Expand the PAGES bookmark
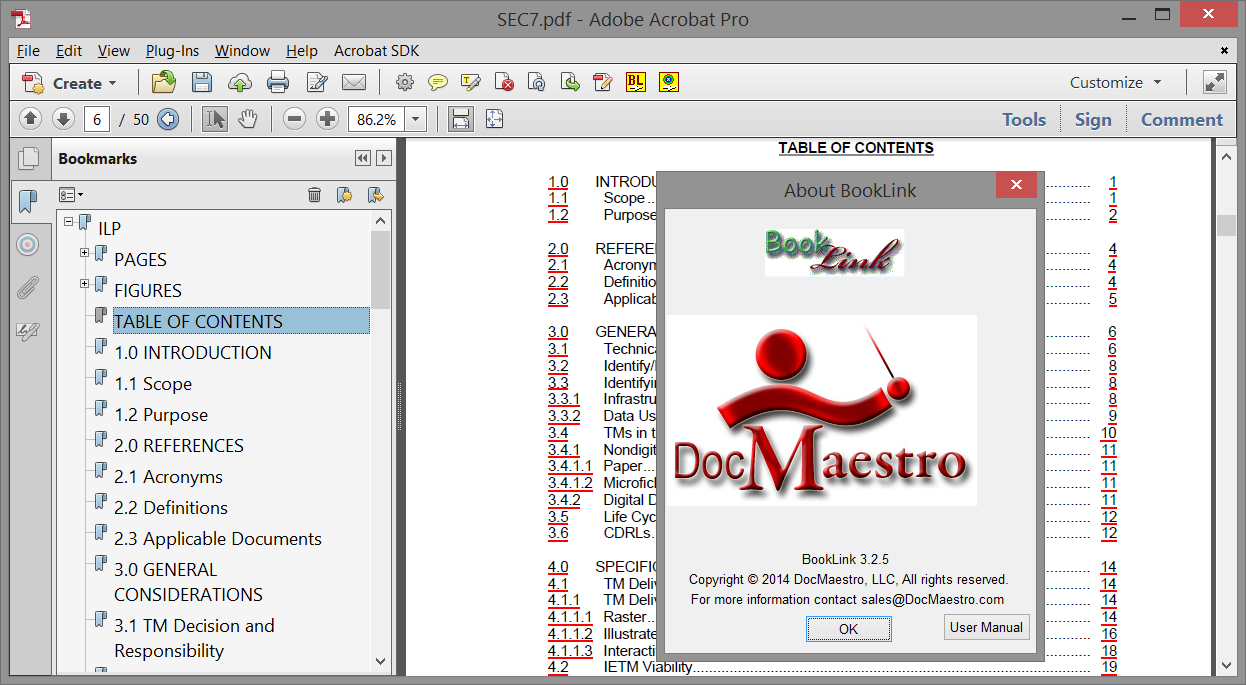The image size is (1246, 685). tap(85, 252)
